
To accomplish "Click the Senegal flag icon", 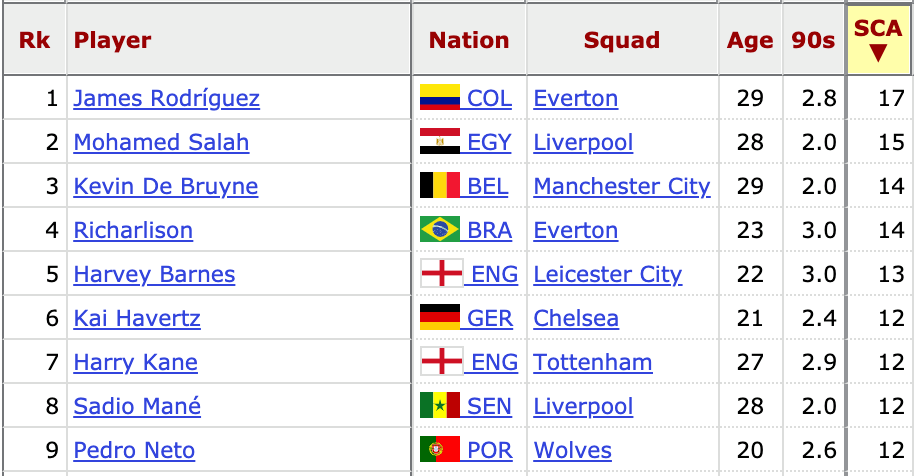I will pos(440,406).
